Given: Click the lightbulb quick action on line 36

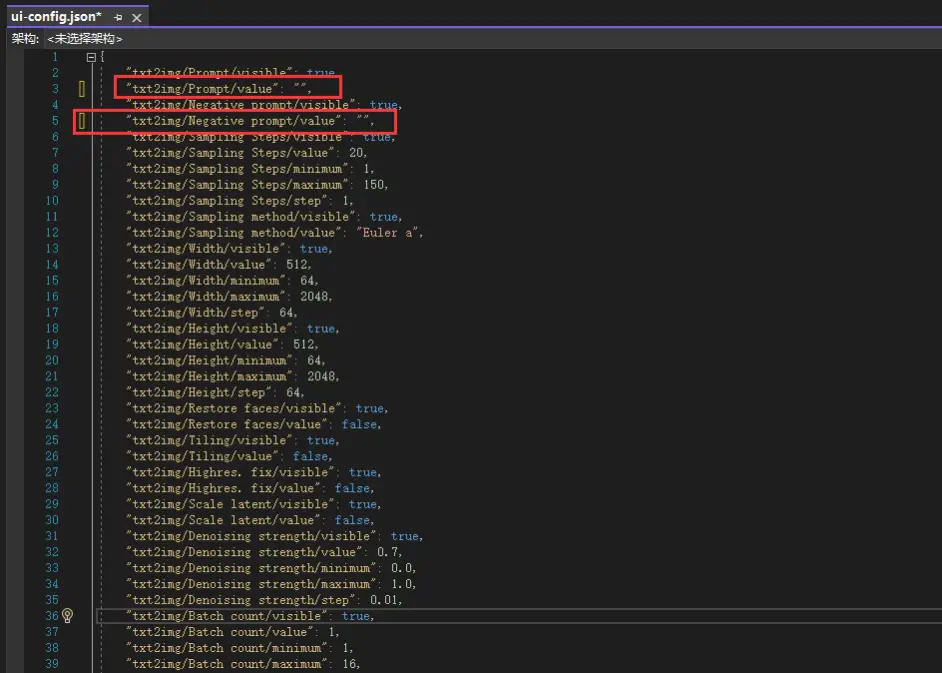Looking at the screenshot, I should (67, 615).
